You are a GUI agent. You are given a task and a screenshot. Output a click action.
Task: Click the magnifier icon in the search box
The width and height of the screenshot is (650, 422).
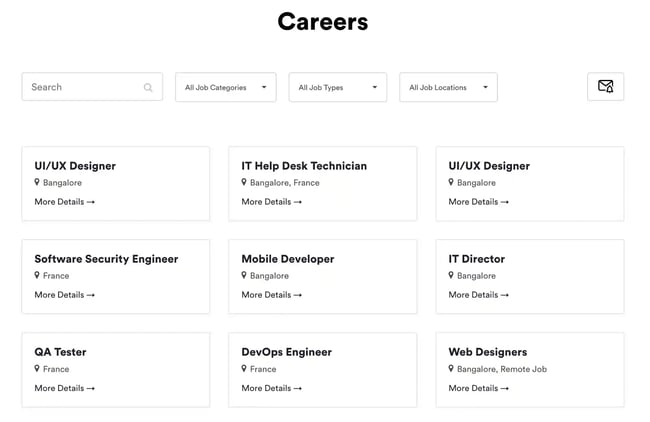click(148, 87)
